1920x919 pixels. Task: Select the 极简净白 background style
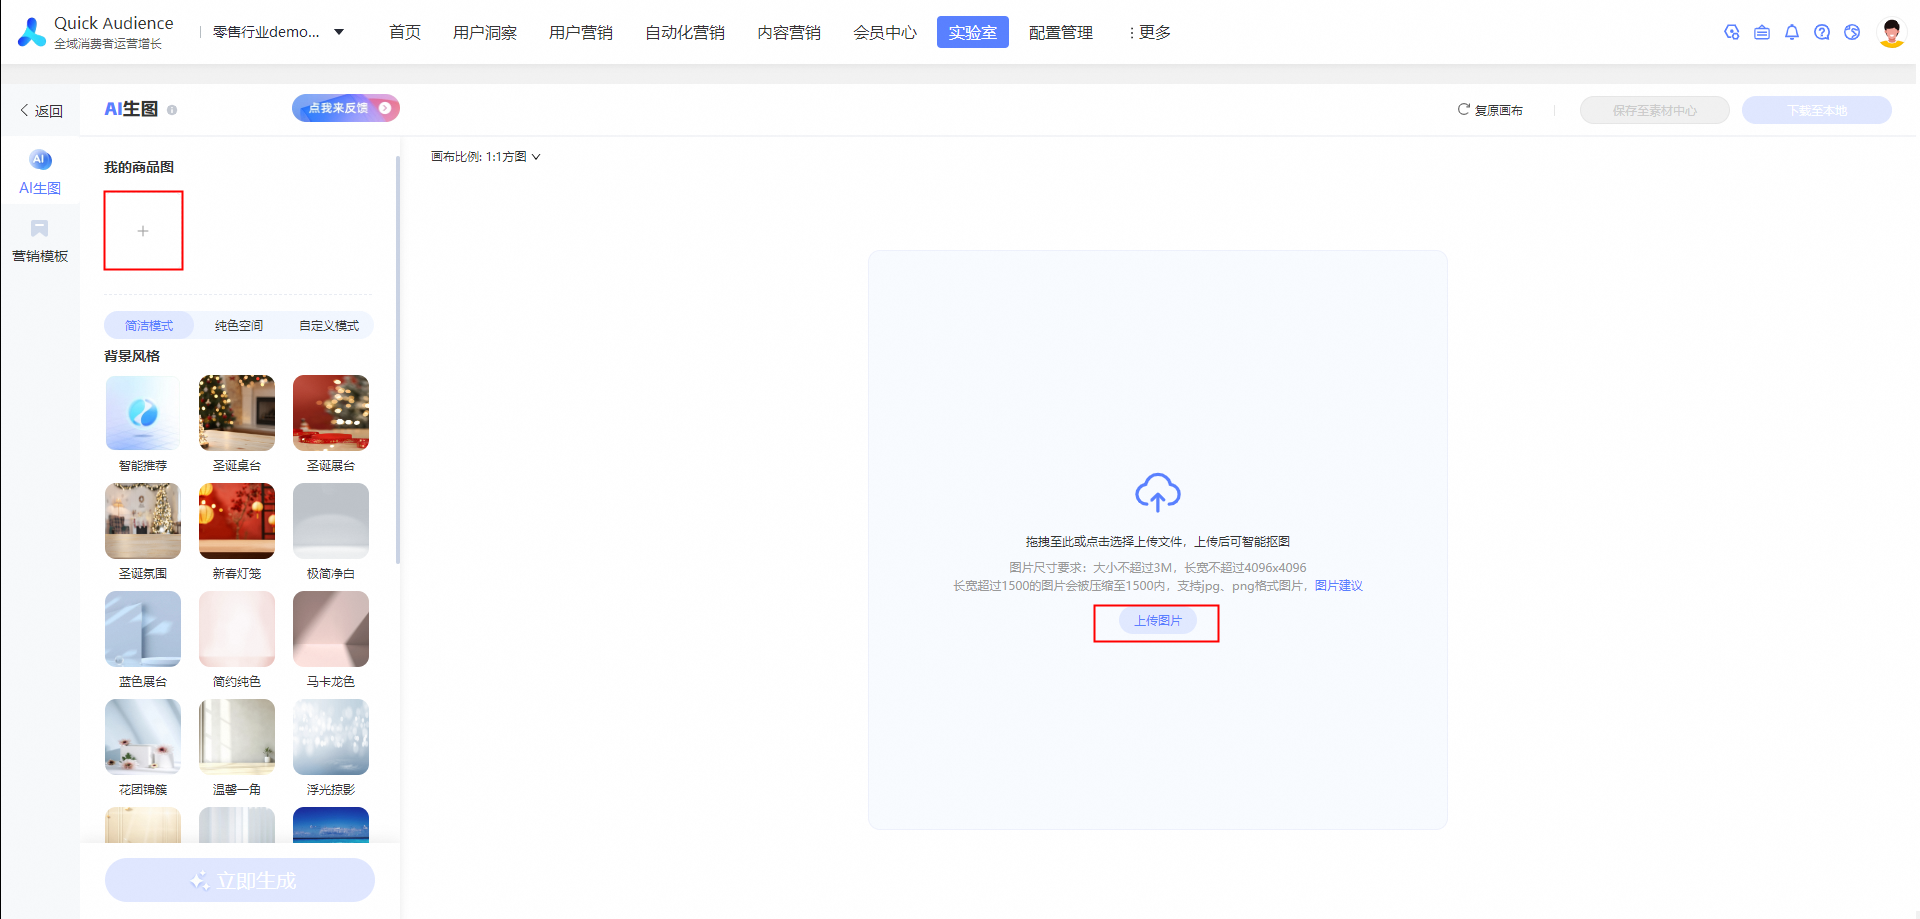(331, 521)
